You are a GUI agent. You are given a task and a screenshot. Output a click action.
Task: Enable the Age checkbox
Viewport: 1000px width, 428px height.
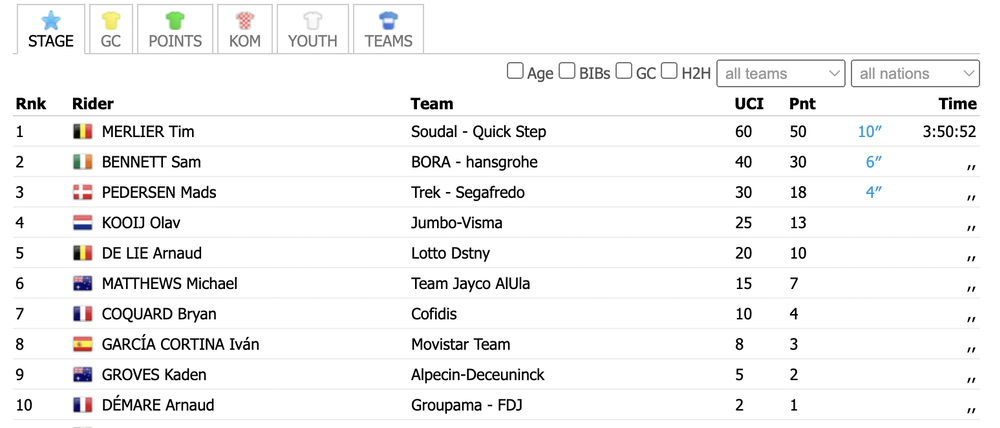click(x=515, y=71)
